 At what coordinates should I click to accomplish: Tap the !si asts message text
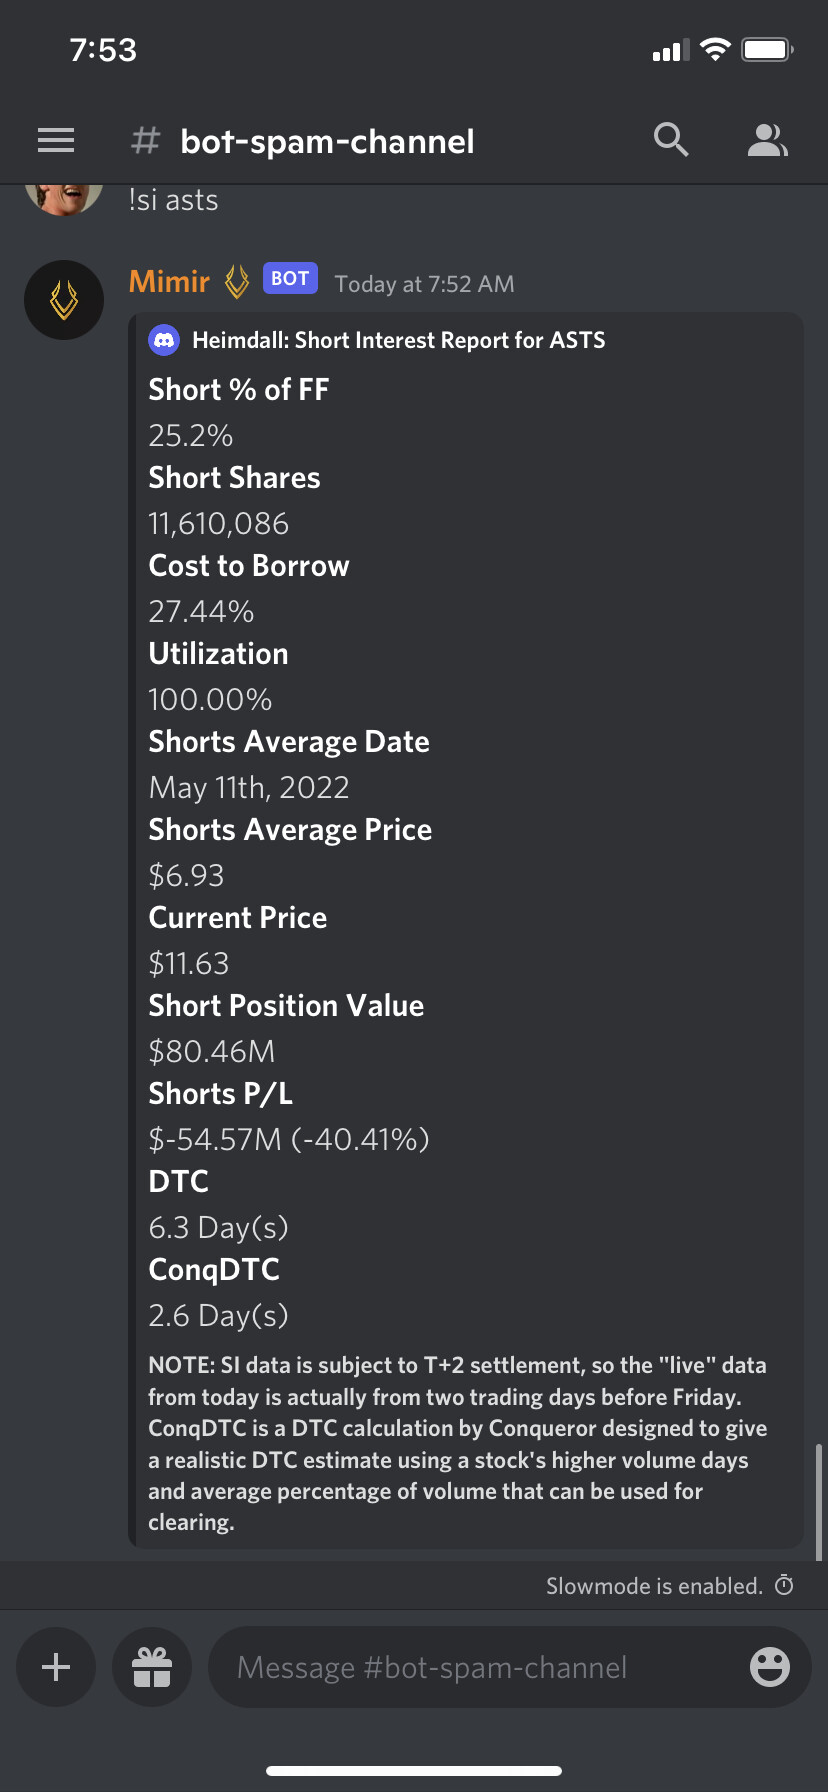click(174, 200)
